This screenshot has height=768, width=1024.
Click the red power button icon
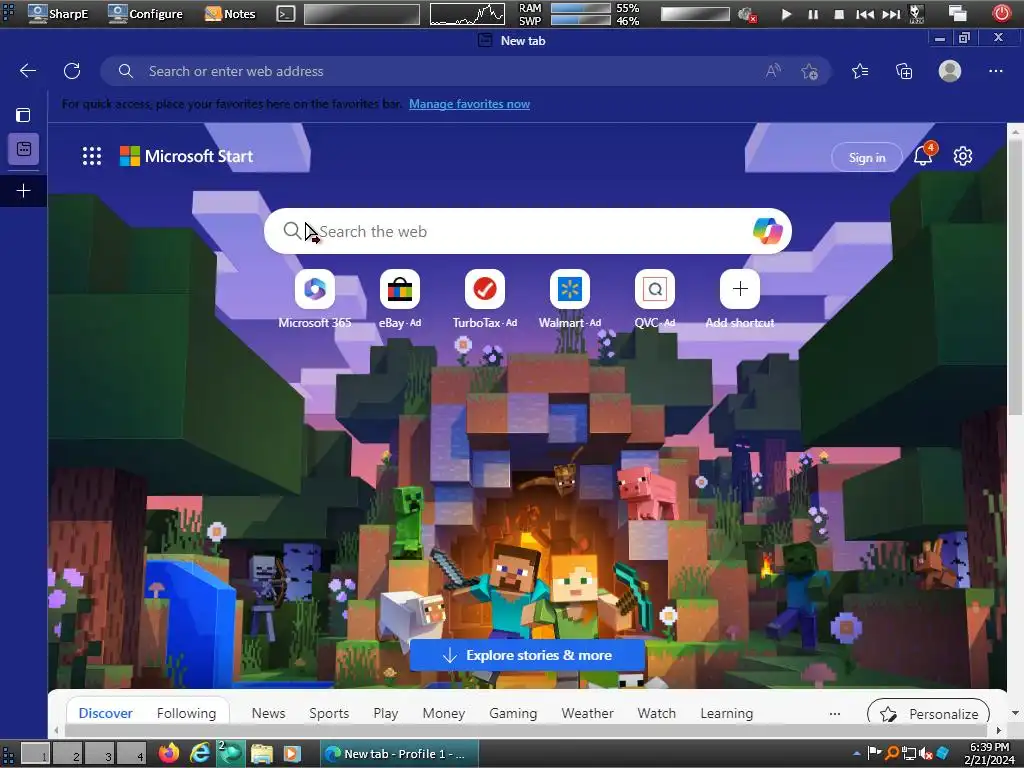click(1001, 13)
